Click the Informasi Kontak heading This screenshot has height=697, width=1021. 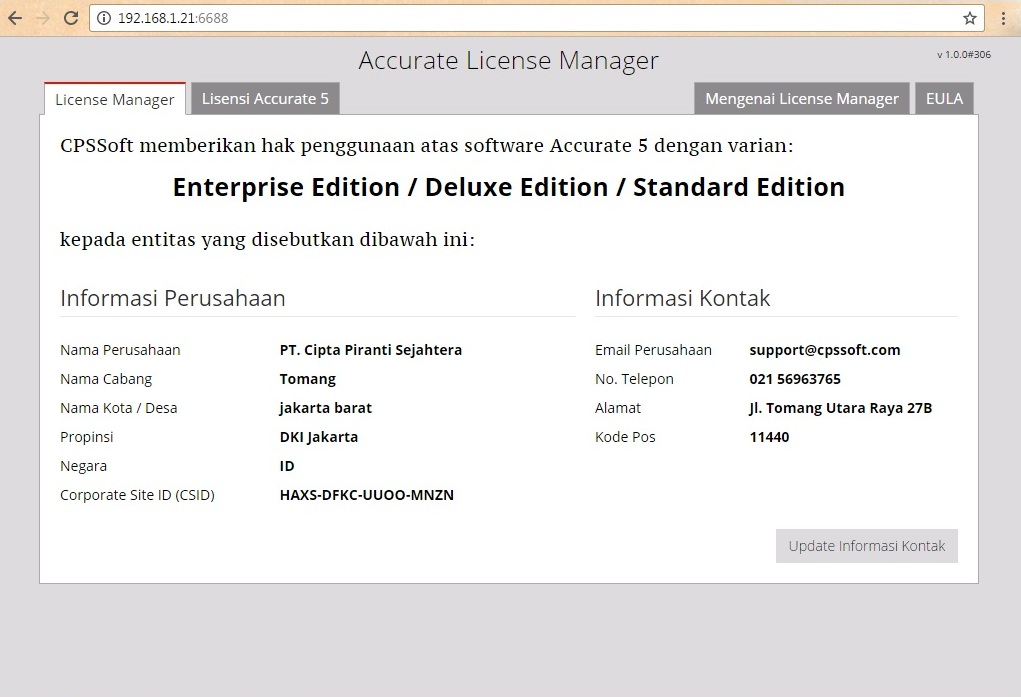683,297
